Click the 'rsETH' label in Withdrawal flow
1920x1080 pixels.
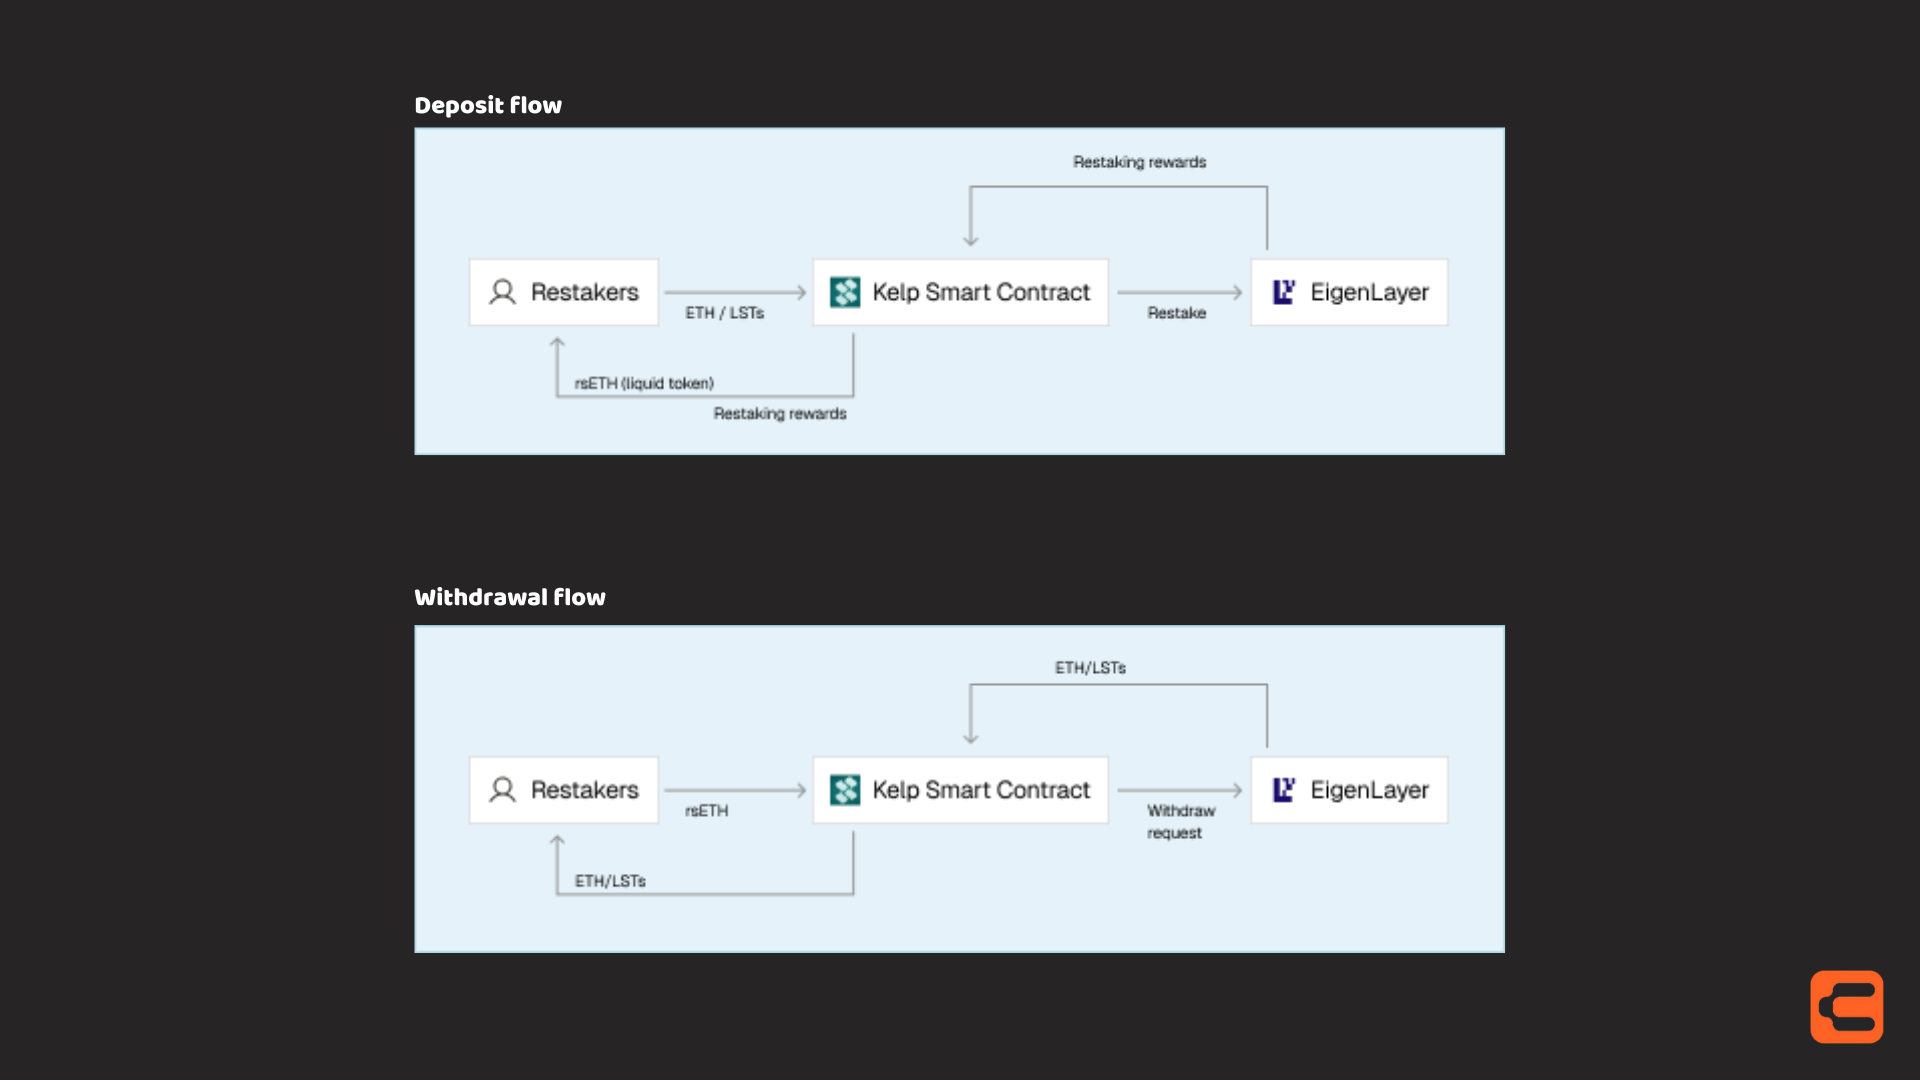click(707, 811)
